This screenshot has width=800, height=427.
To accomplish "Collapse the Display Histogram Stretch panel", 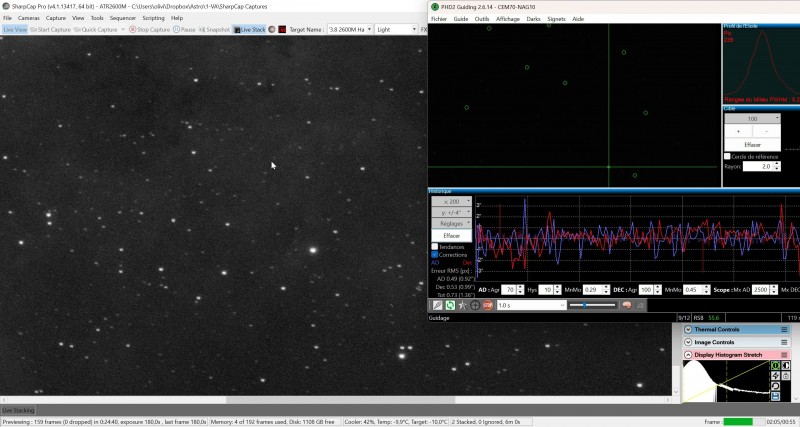I will tap(688, 355).
